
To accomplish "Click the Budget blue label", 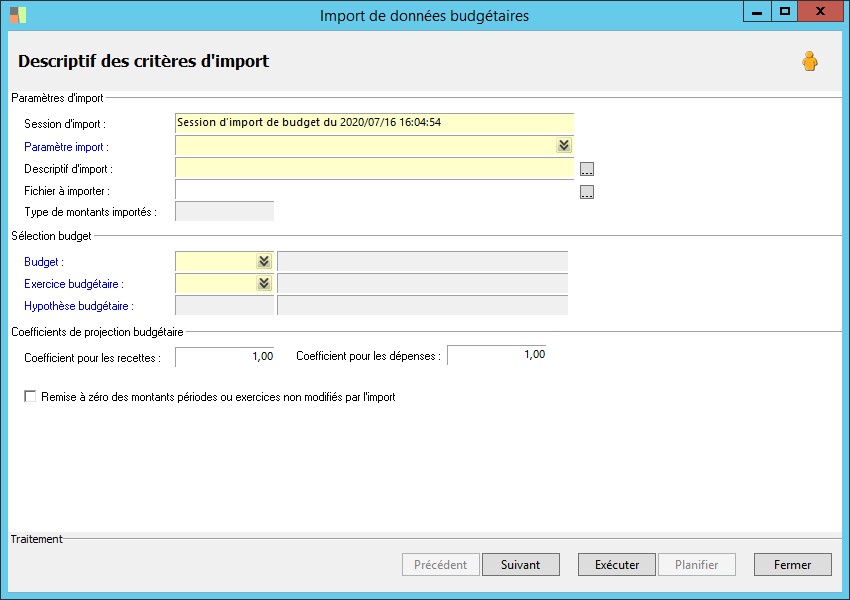I will (44, 262).
